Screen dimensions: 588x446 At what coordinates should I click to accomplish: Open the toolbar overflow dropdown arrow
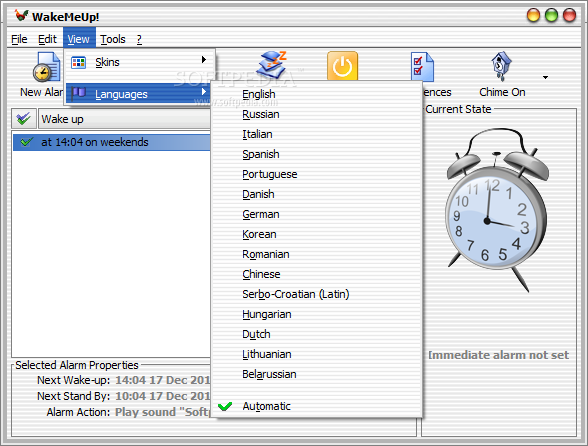(545, 77)
